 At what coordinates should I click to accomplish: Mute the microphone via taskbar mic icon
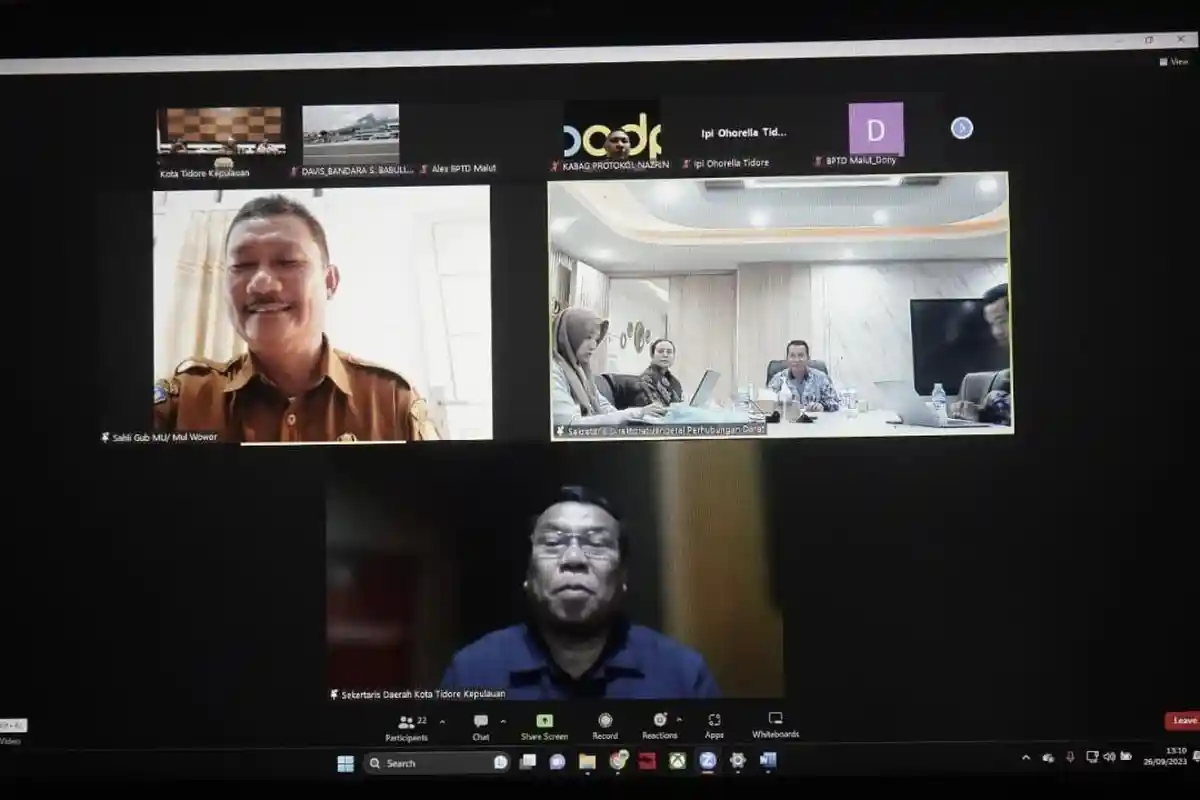pos(1071,756)
